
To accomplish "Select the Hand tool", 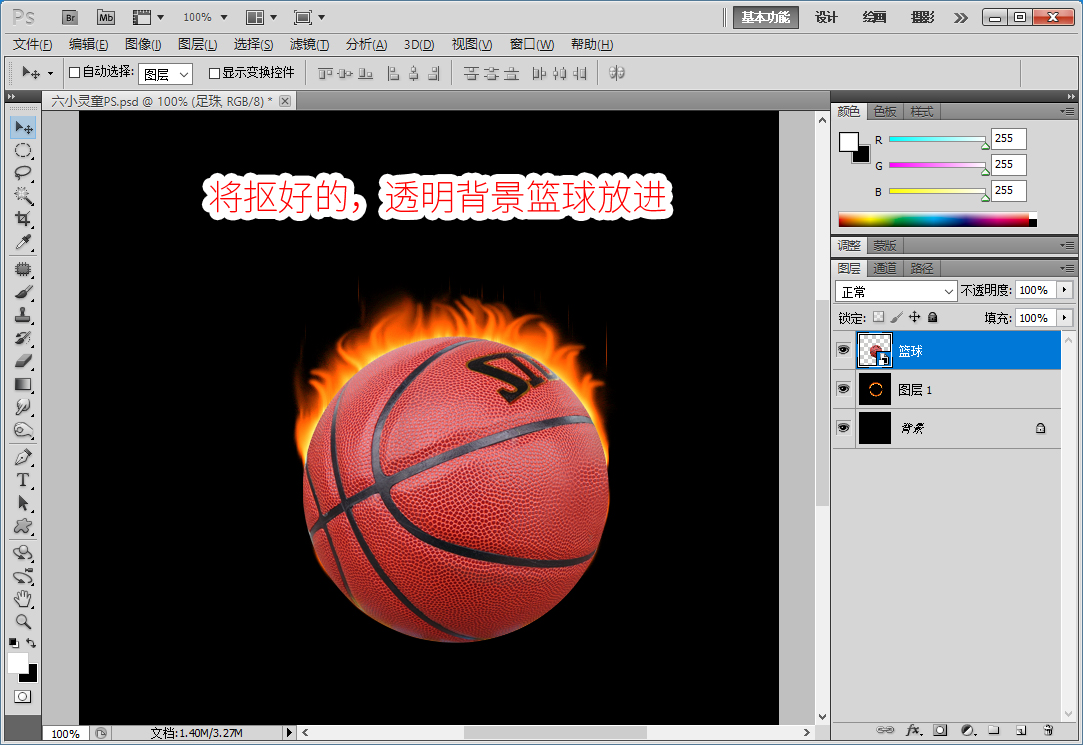I will pos(23,598).
